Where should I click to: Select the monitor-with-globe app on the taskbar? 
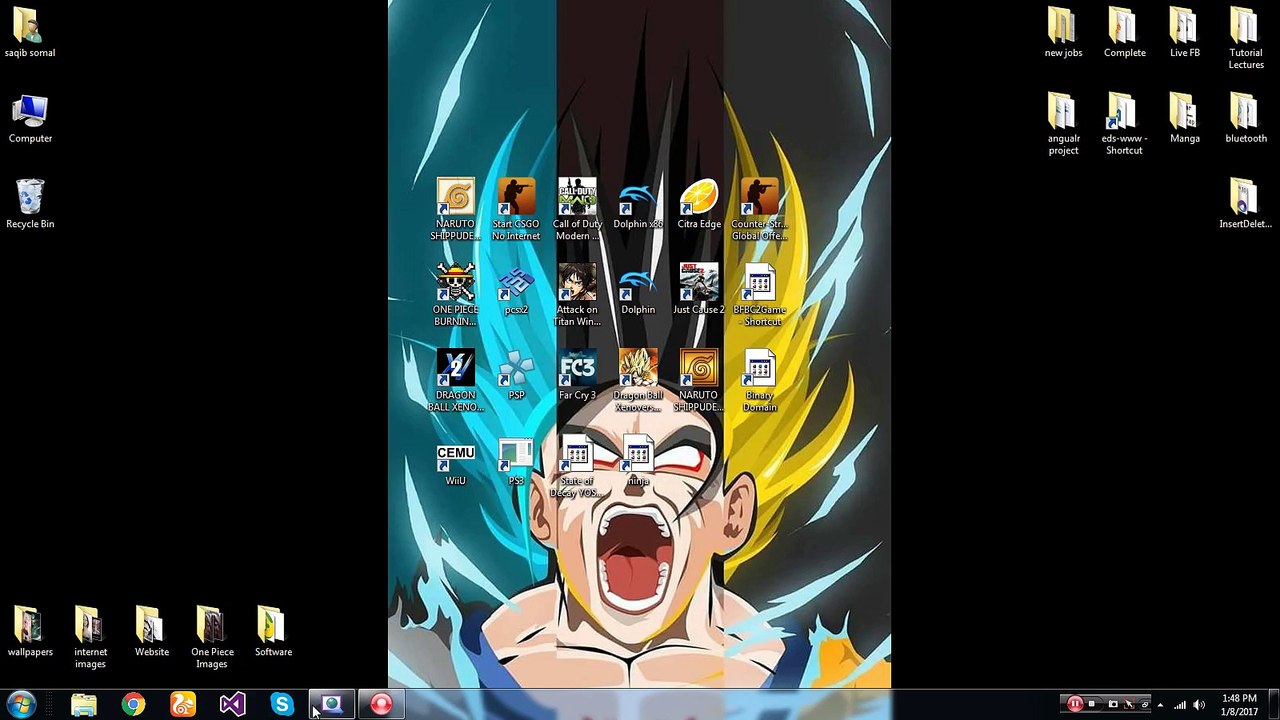click(x=332, y=705)
